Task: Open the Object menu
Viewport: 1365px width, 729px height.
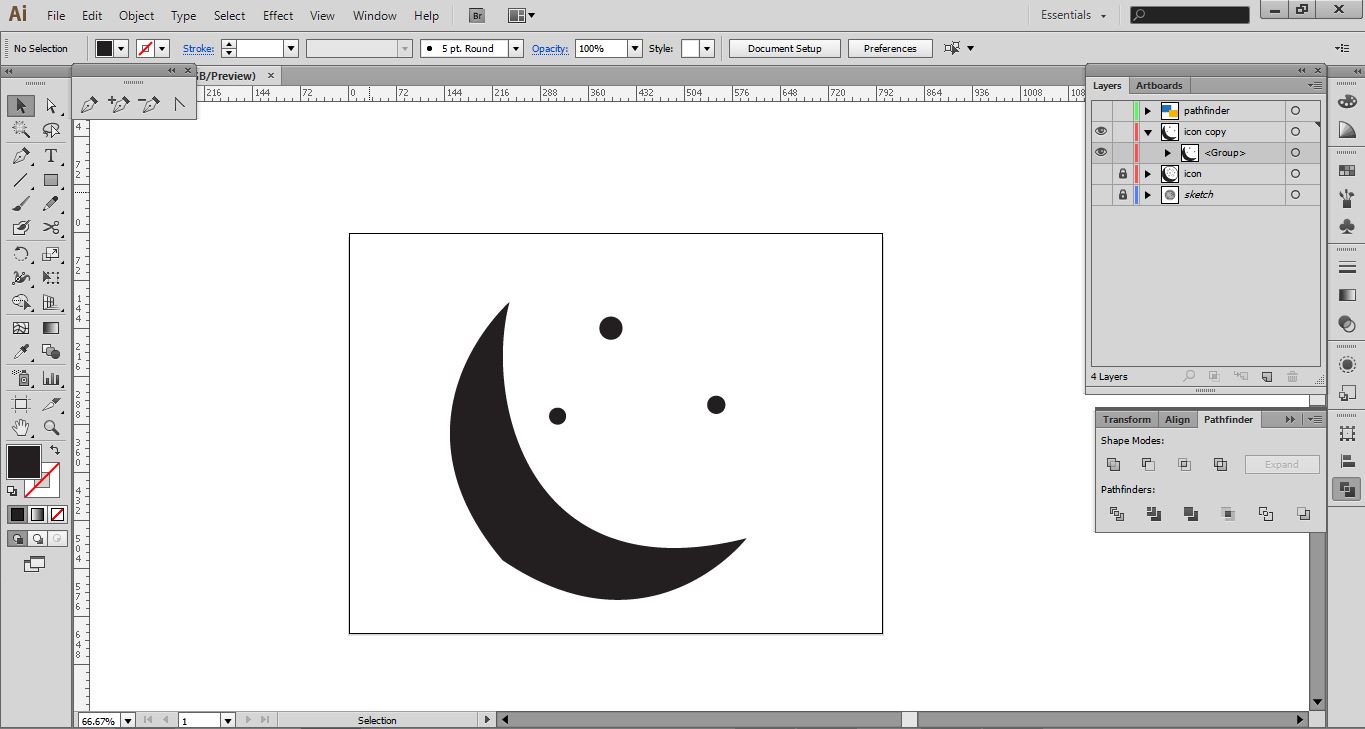Action: tap(137, 16)
